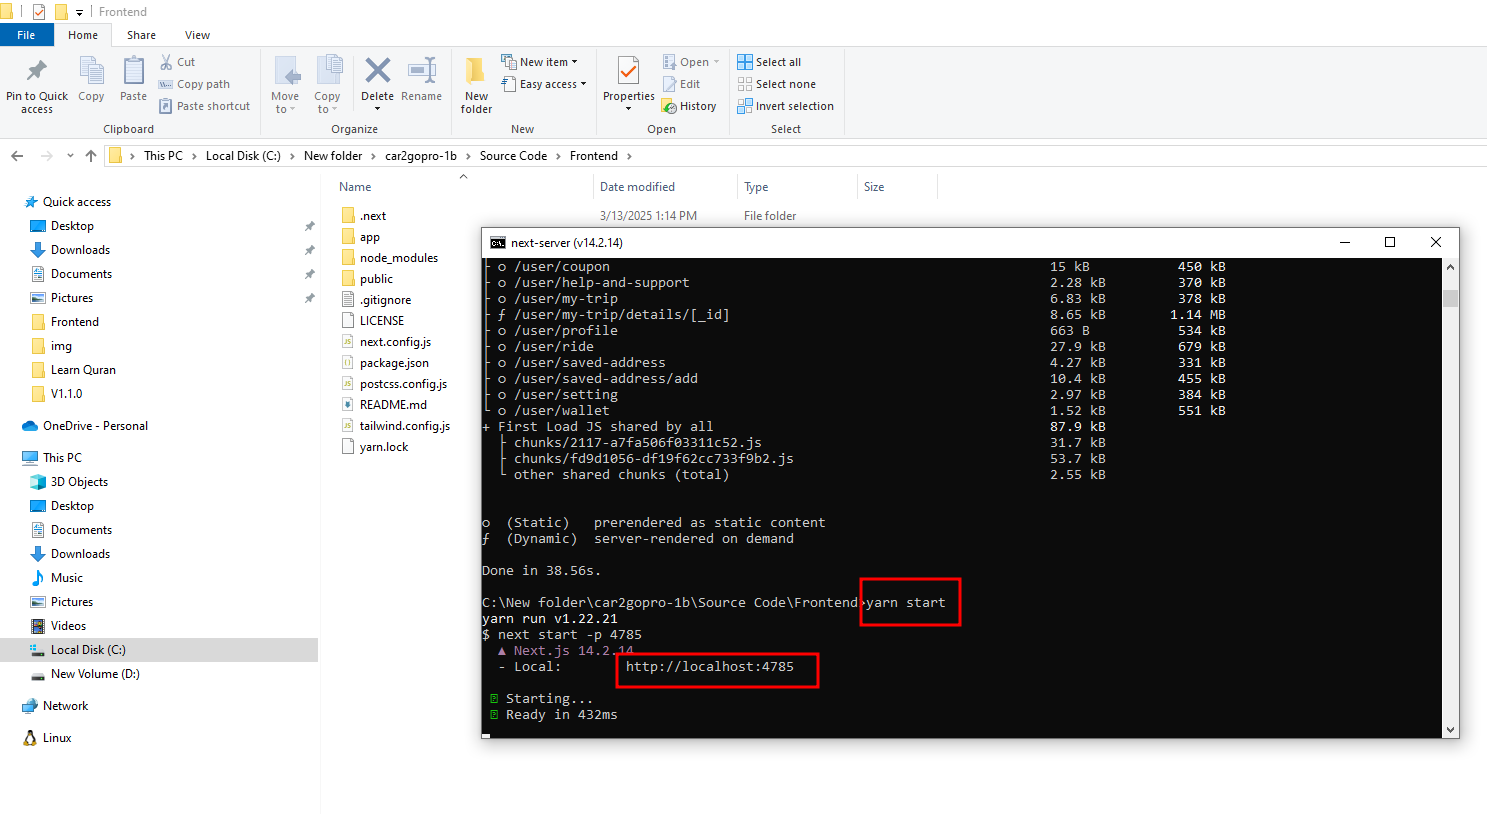Select the LICENSE file
The width and height of the screenshot is (1487, 814).
(382, 321)
